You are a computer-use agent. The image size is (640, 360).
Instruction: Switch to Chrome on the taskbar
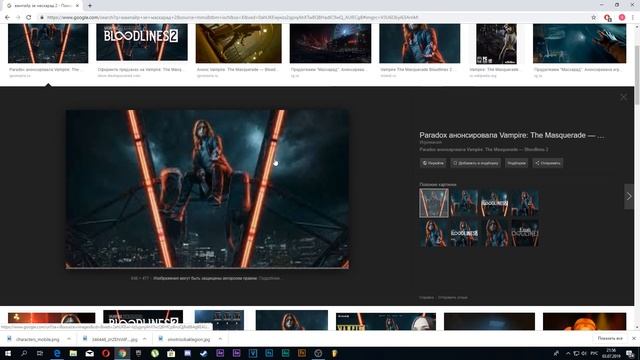(122, 353)
